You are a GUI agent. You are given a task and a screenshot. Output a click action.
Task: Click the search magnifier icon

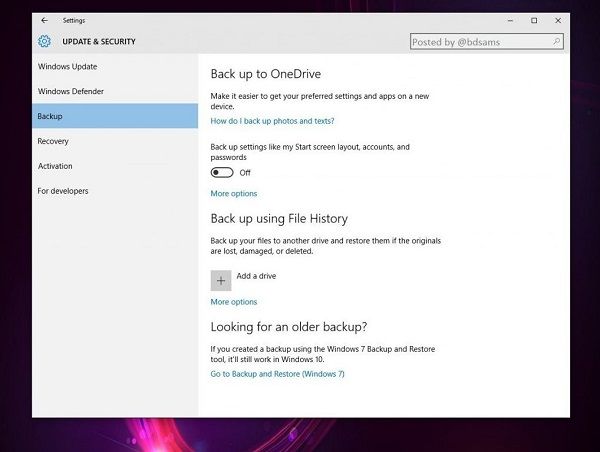pos(556,41)
